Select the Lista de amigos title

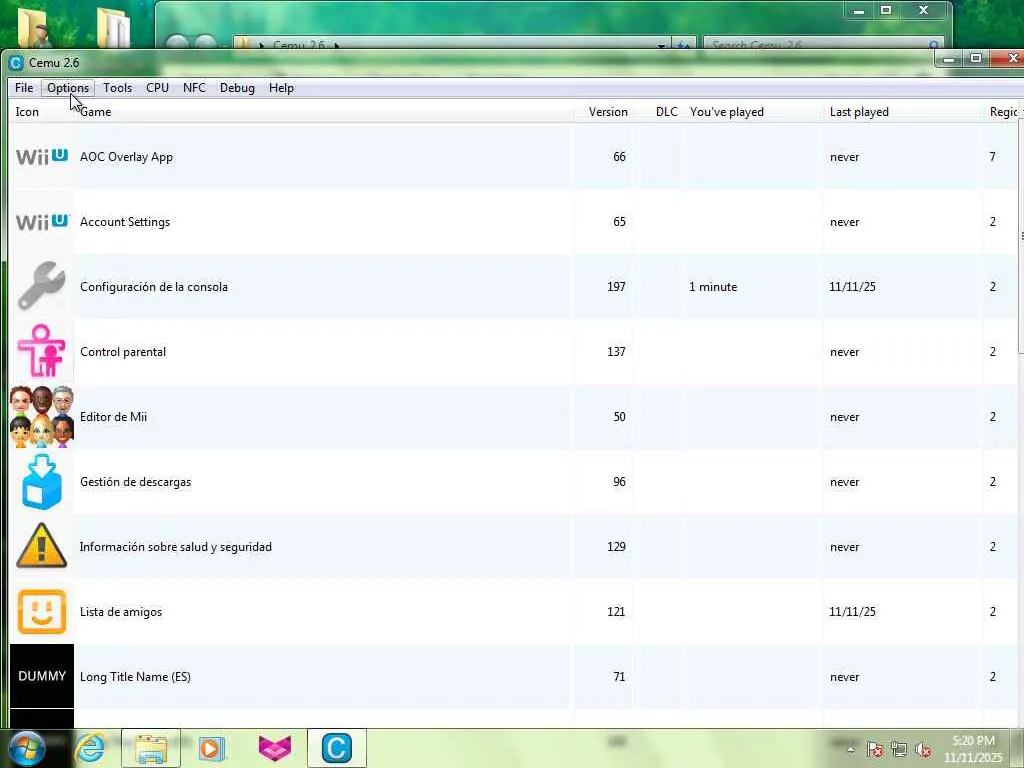point(121,612)
